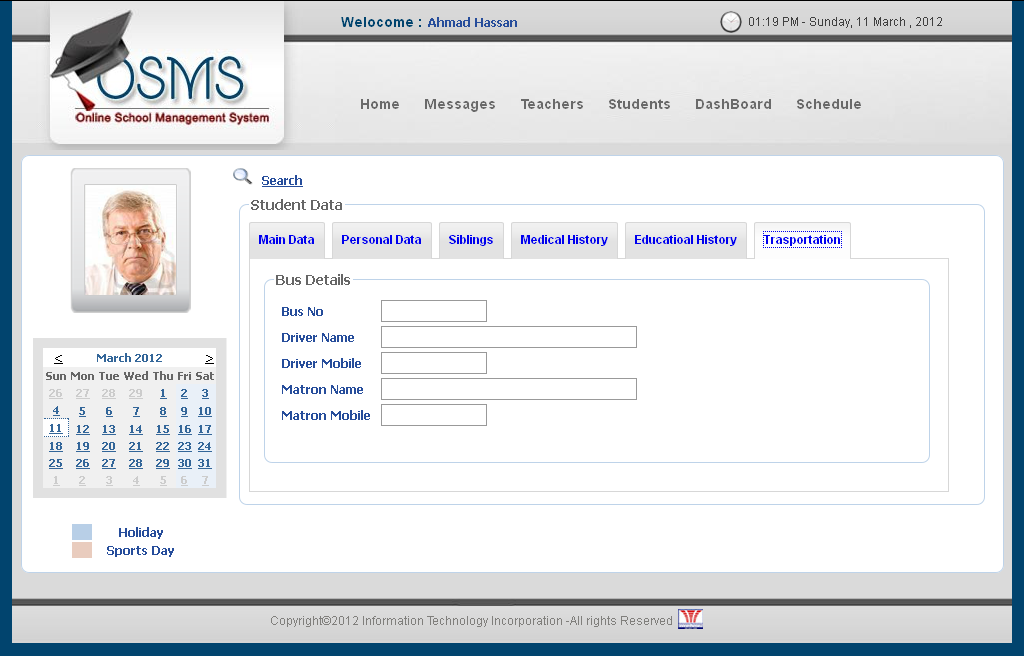The image size is (1024, 656).
Task: Go to previous month in calendar
Action: (x=58, y=358)
